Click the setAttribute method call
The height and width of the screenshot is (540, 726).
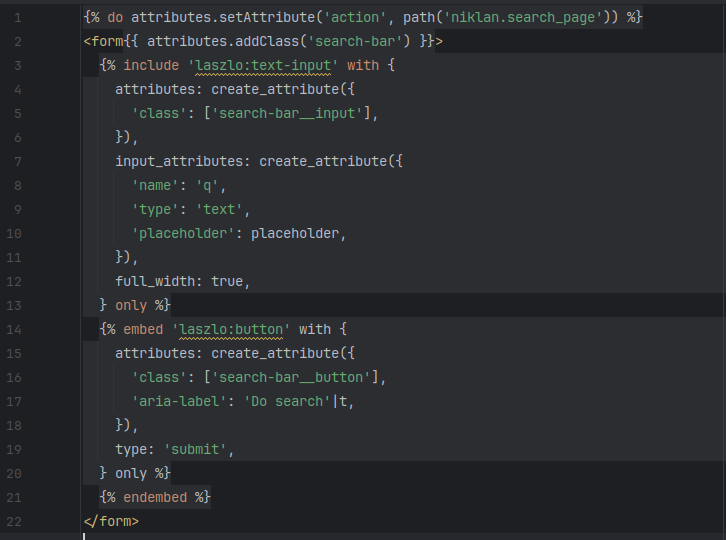267,18
